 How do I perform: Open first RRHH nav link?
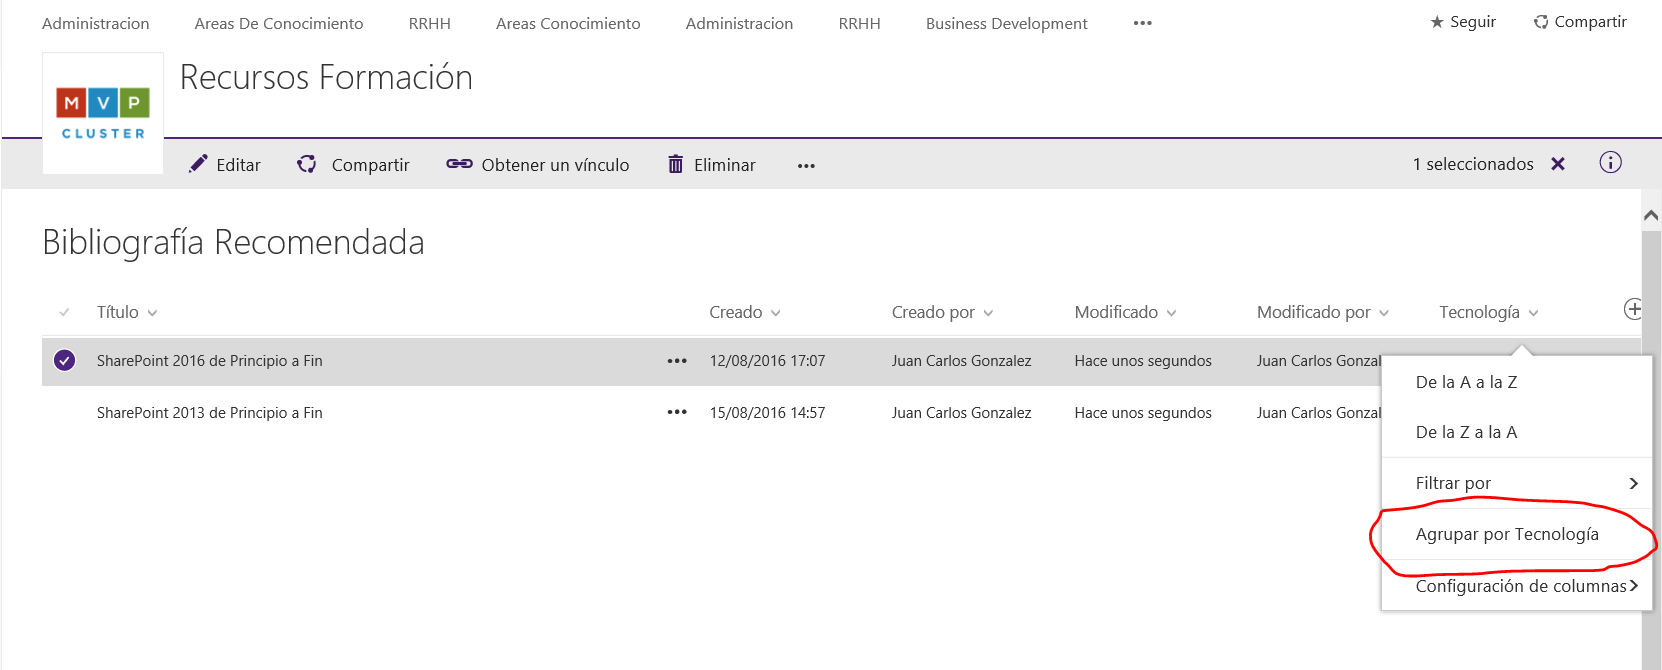430,23
